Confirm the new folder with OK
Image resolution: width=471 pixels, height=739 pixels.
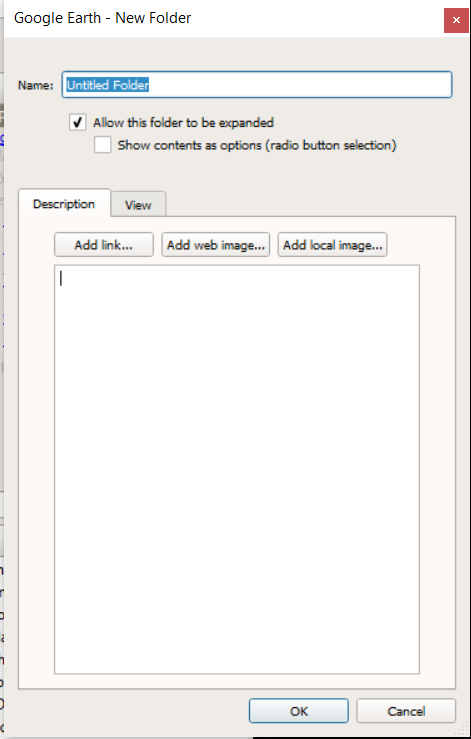(x=299, y=711)
